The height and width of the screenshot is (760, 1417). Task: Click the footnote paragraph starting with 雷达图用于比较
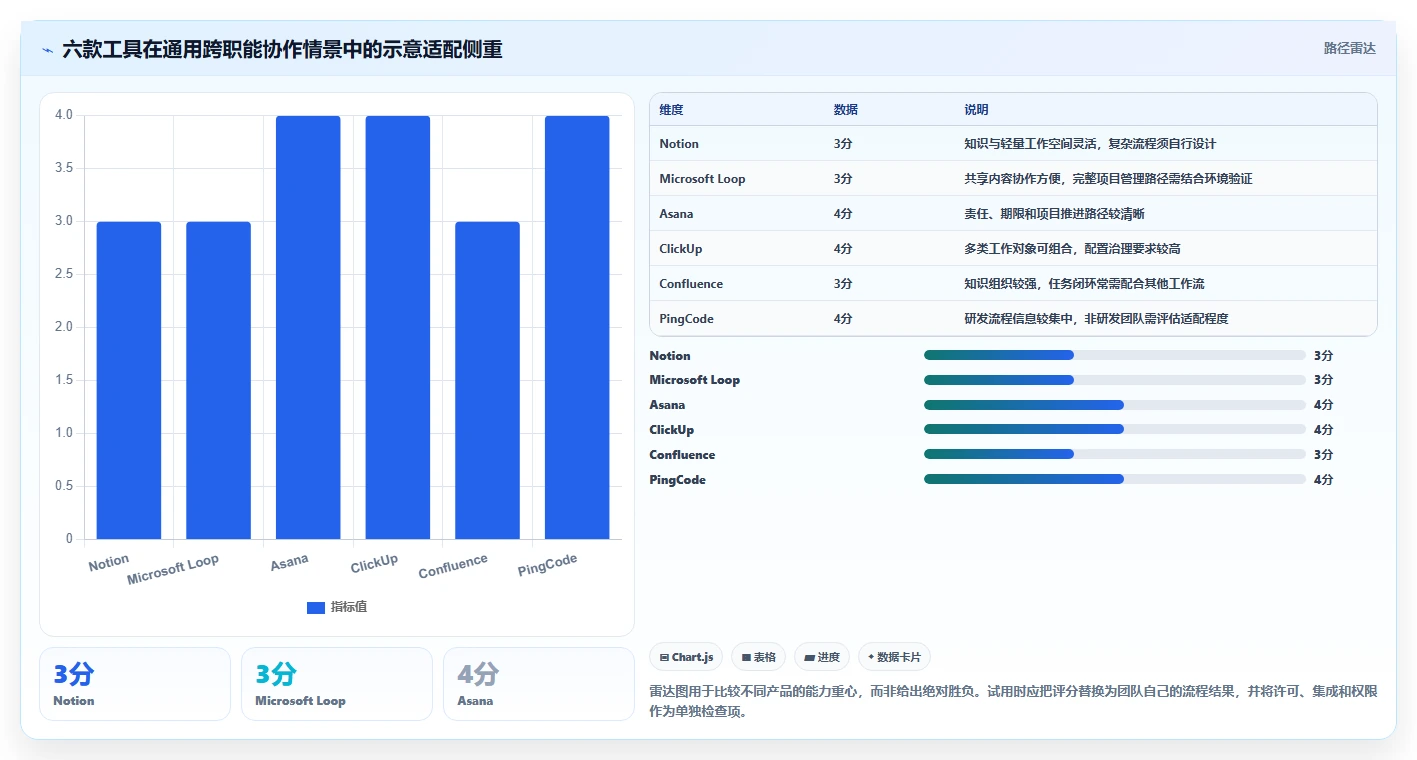[x=1013, y=702]
